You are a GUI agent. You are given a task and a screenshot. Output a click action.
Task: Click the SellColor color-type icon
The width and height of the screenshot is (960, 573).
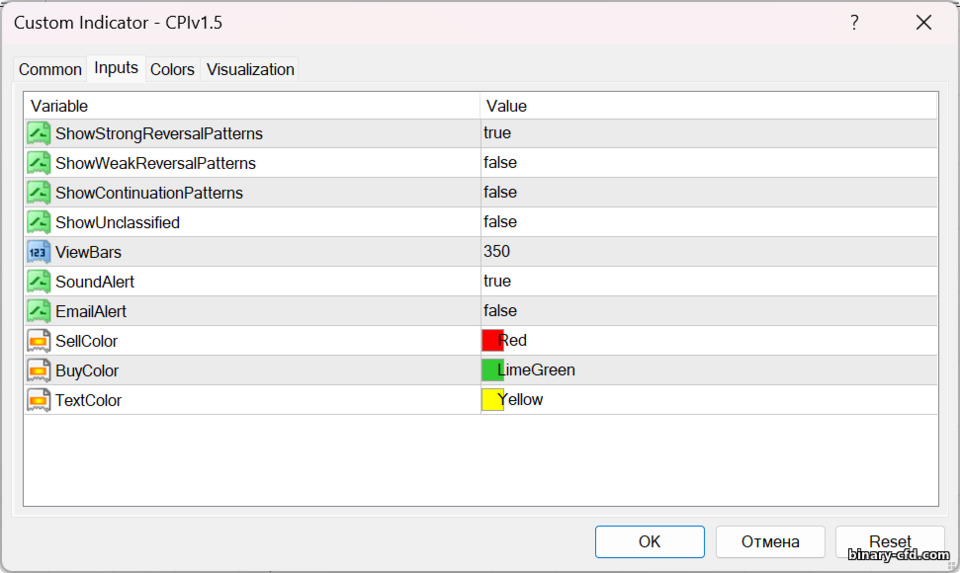tap(39, 341)
